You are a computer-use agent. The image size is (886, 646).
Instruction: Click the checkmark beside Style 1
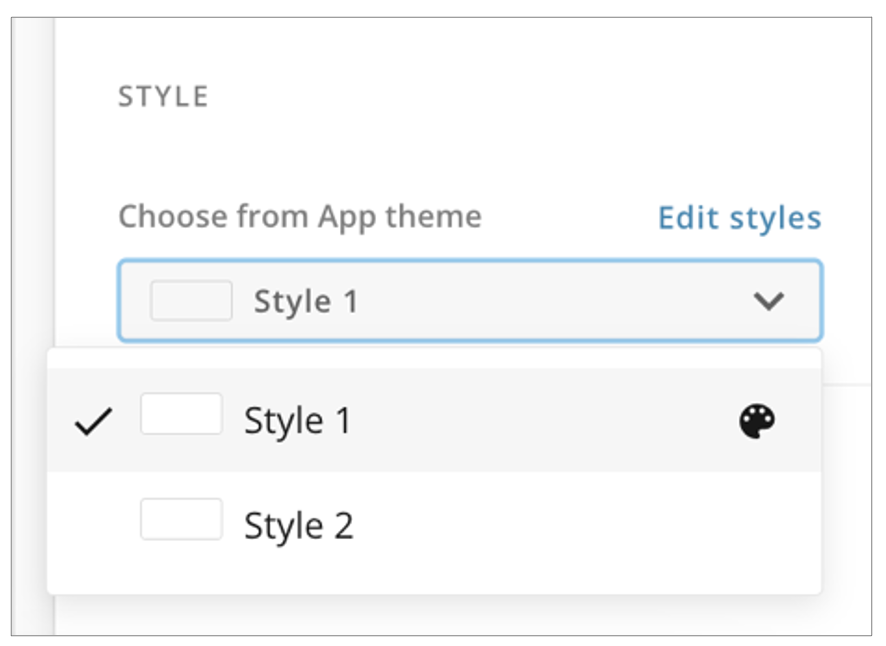(93, 423)
